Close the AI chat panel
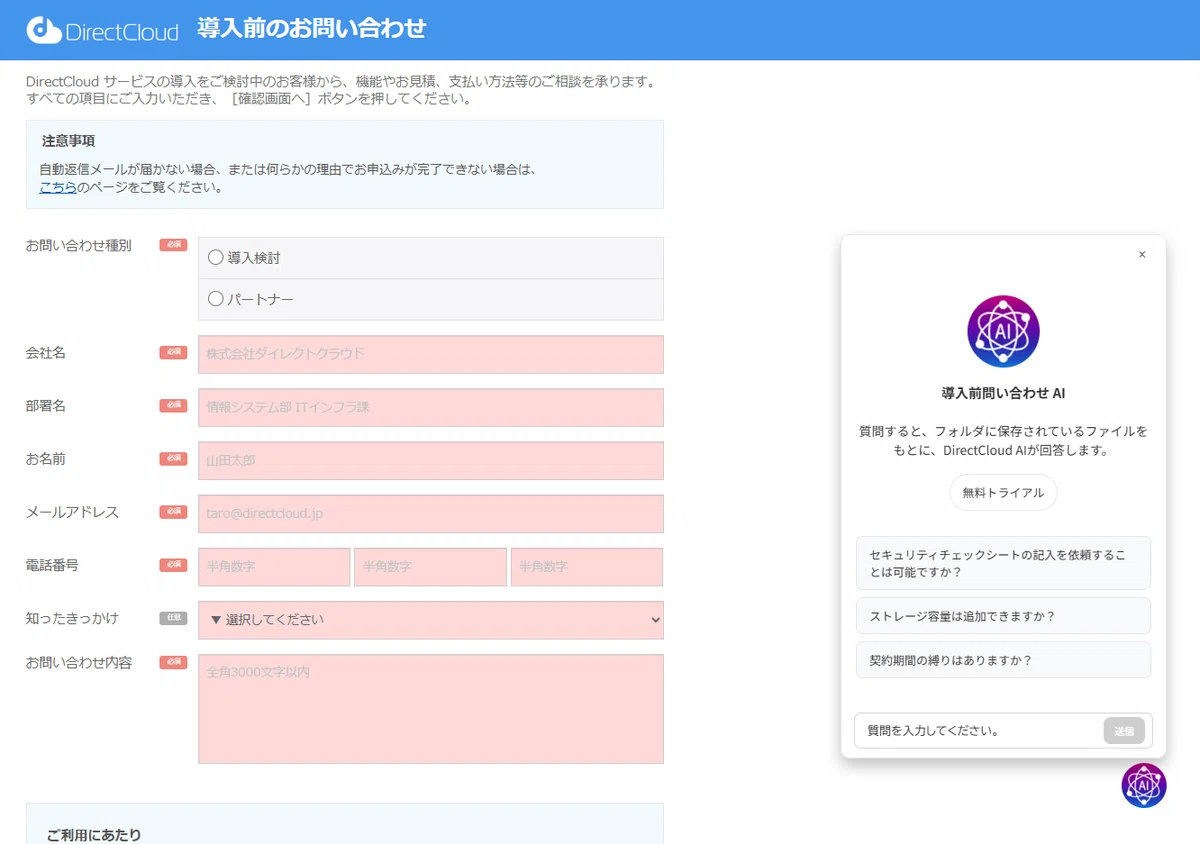This screenshot has height=844, width=1200. coord(1142,255)
